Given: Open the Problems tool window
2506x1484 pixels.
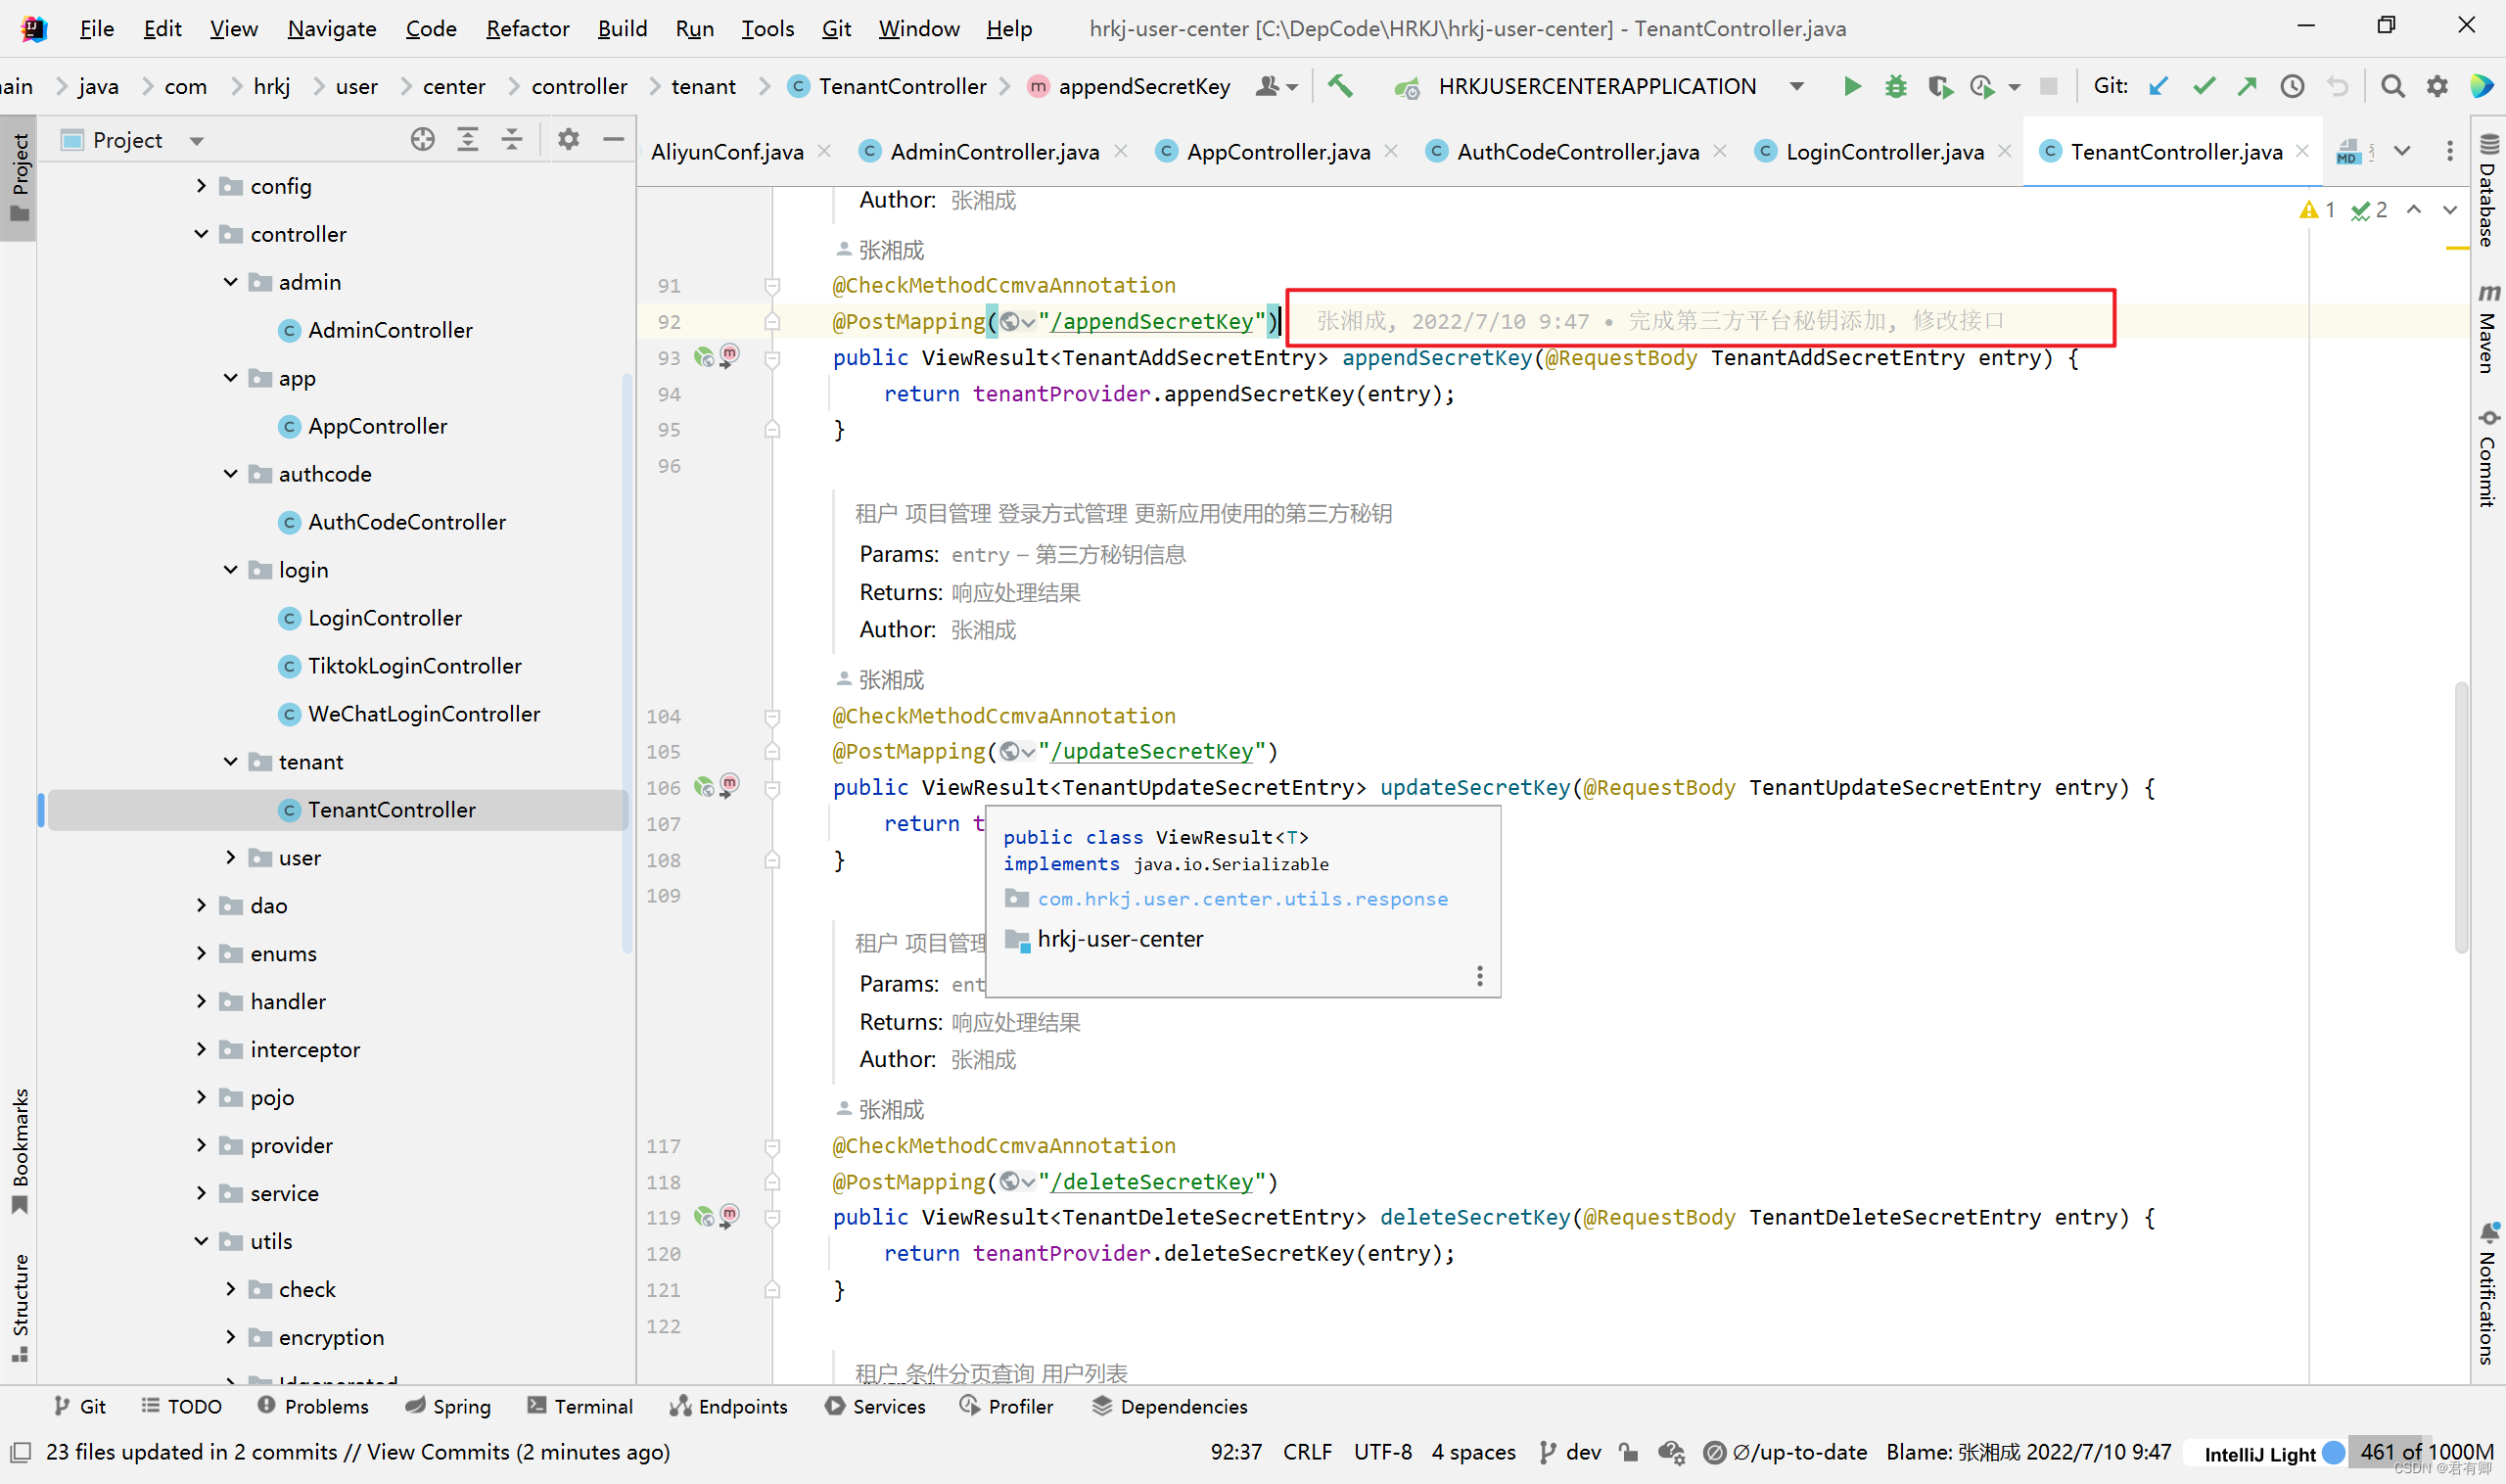Looking at the screenshot, I should pos(313,1406).
